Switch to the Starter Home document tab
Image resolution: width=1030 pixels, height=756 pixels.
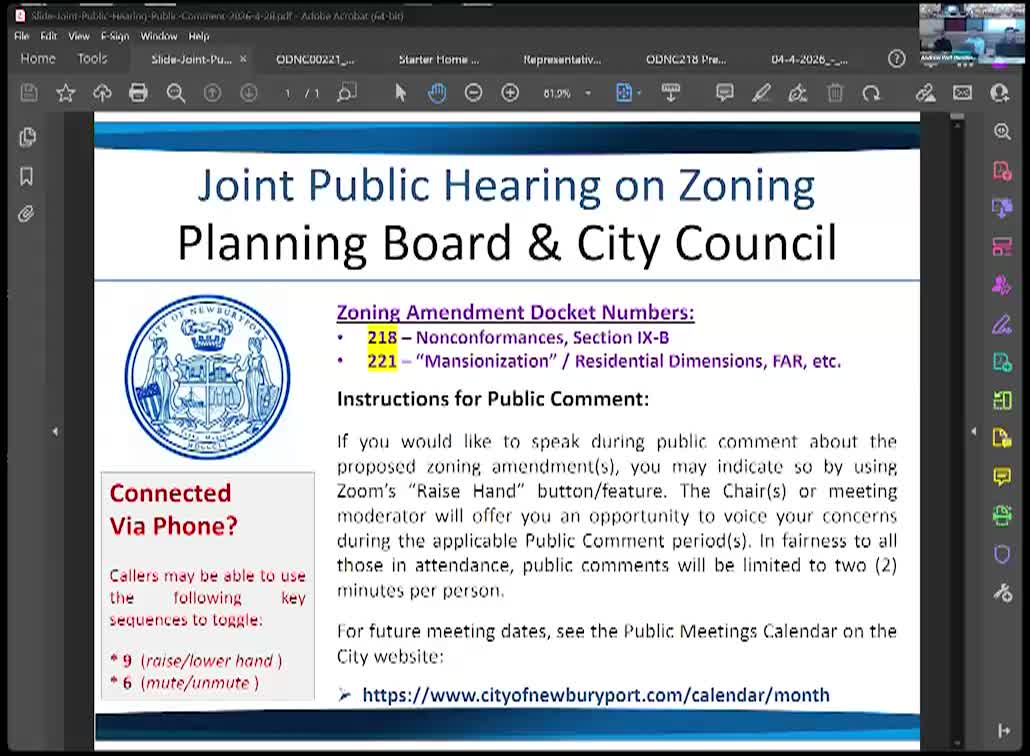(439, 59)
